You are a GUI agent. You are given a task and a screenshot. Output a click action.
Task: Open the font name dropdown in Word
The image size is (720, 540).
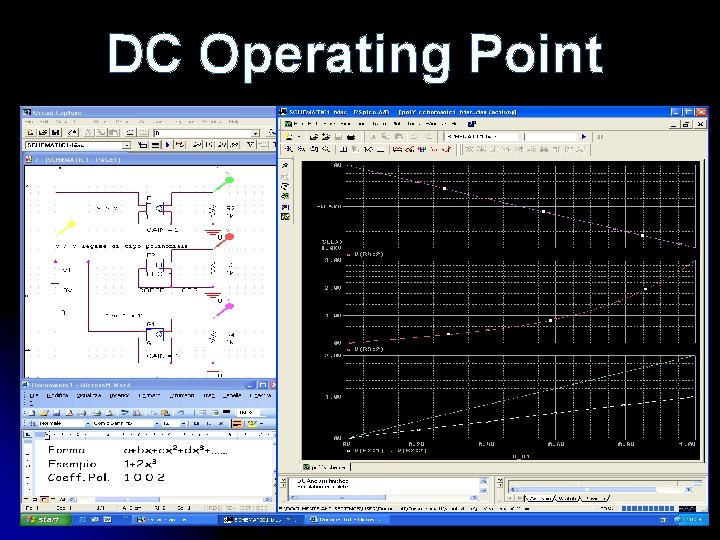(157, 423)
